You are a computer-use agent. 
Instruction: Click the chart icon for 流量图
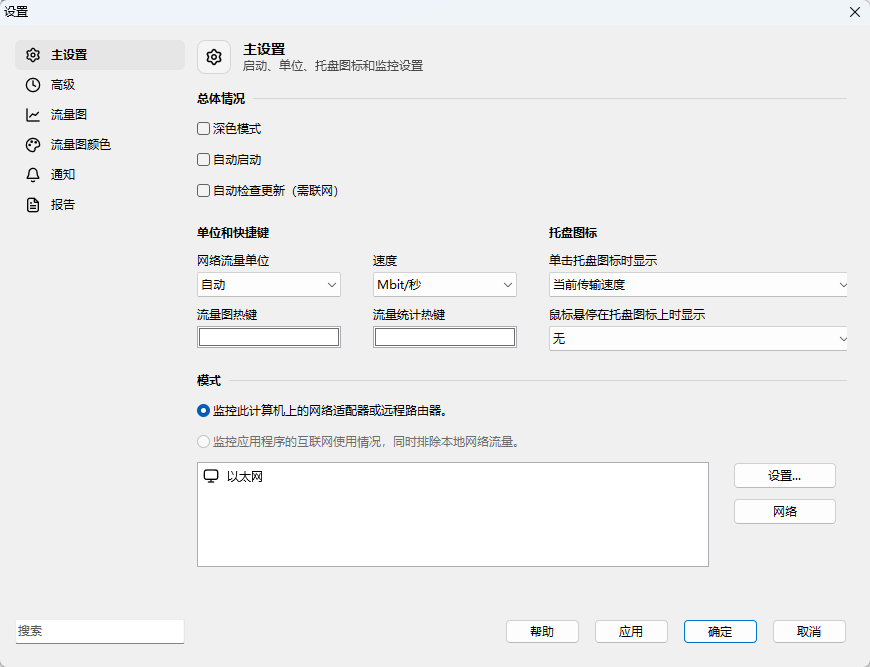pos(33,115)
